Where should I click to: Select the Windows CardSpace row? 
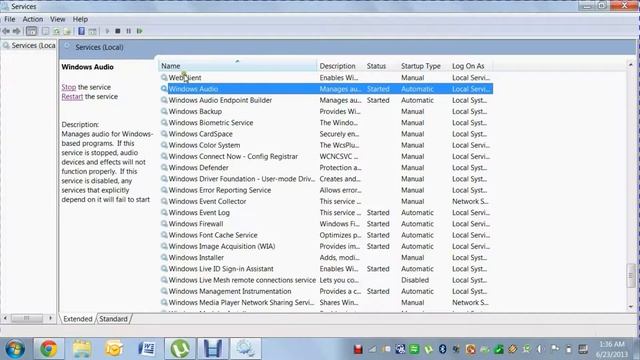pos(327,134)
